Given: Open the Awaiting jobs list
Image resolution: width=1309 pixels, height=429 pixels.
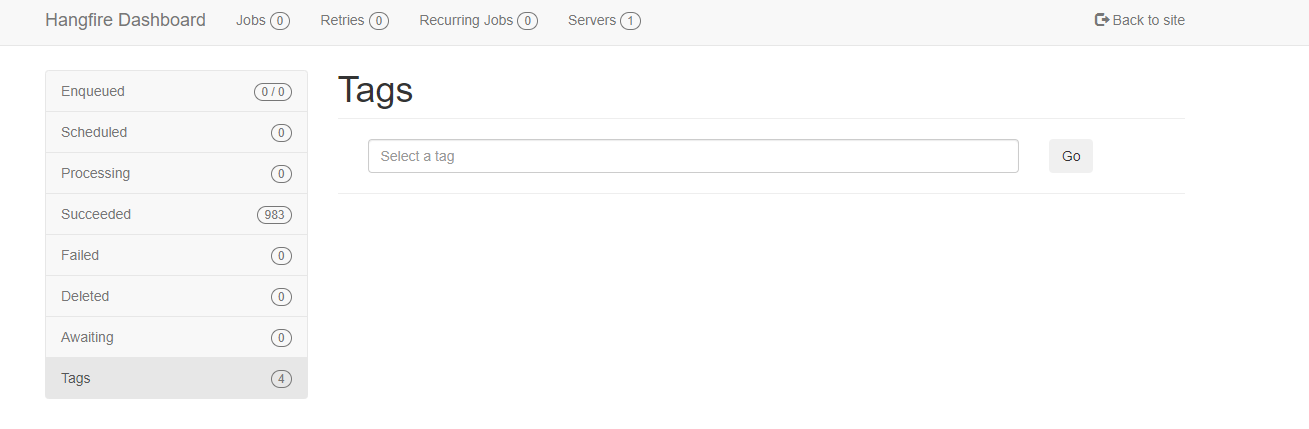Looking at the screenshot, I should click(x=176, y=337).
